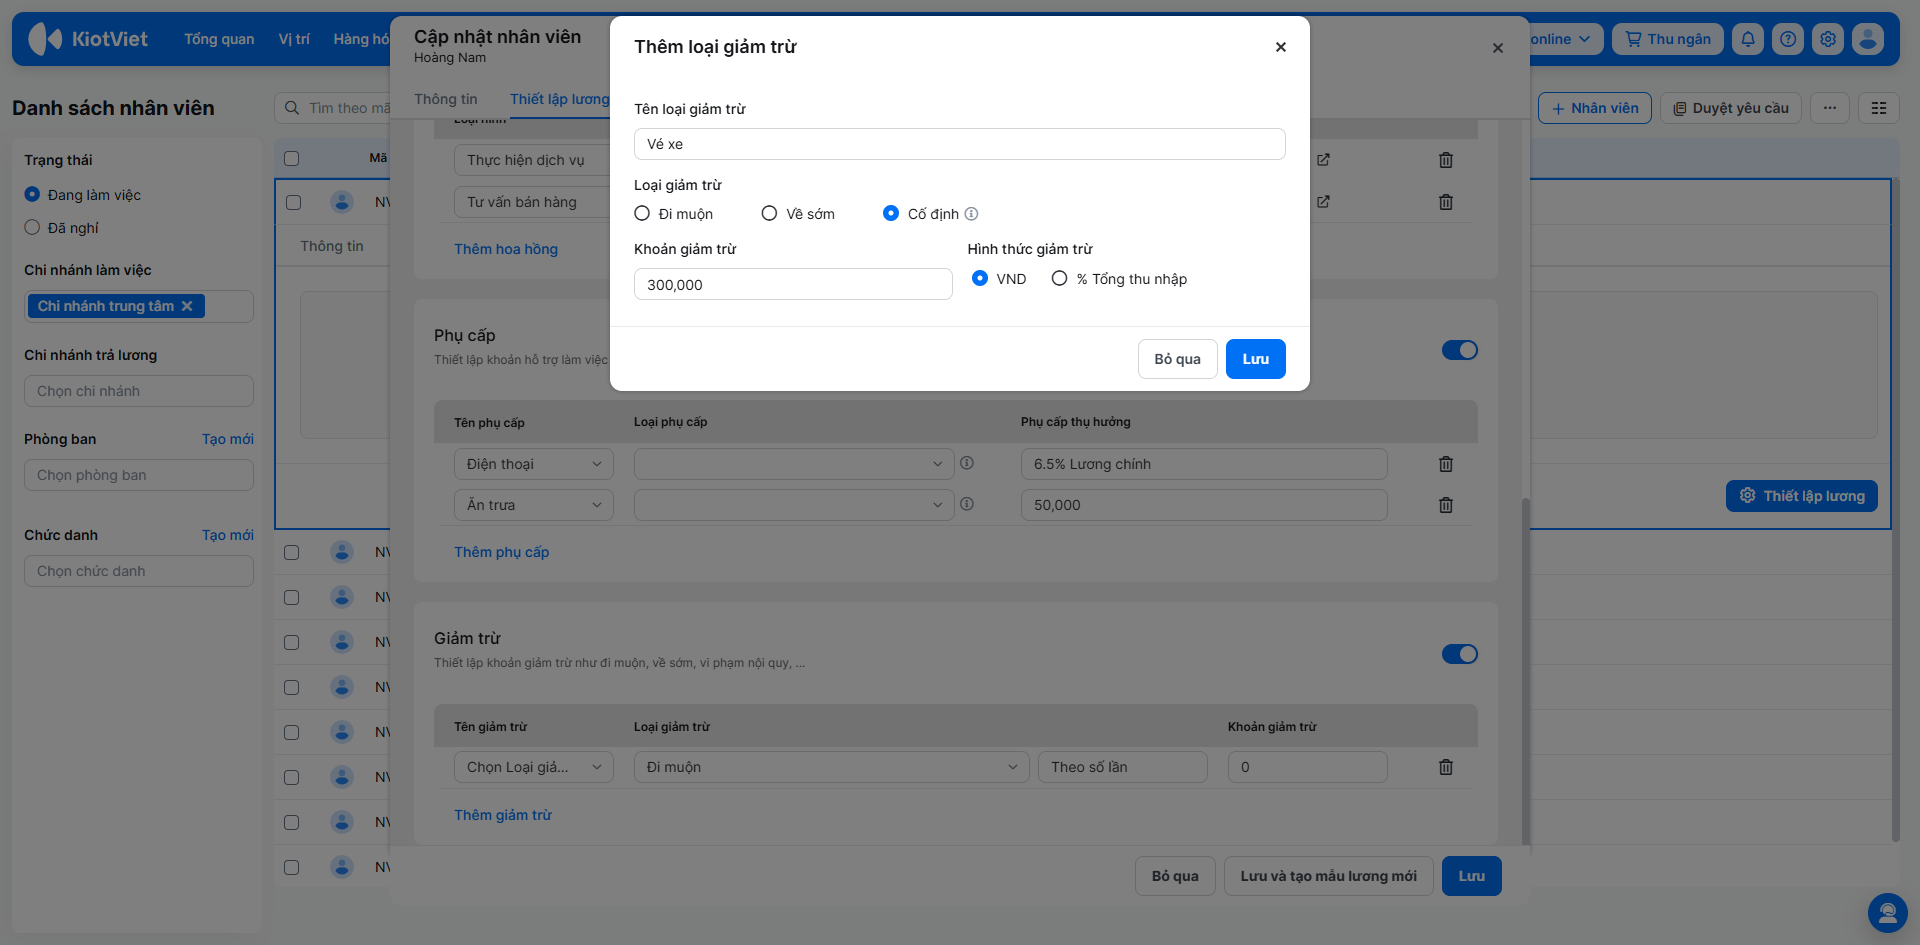
Task: Open external link for Tư vấn bán hàng row
Action: tap(1323, 202)
